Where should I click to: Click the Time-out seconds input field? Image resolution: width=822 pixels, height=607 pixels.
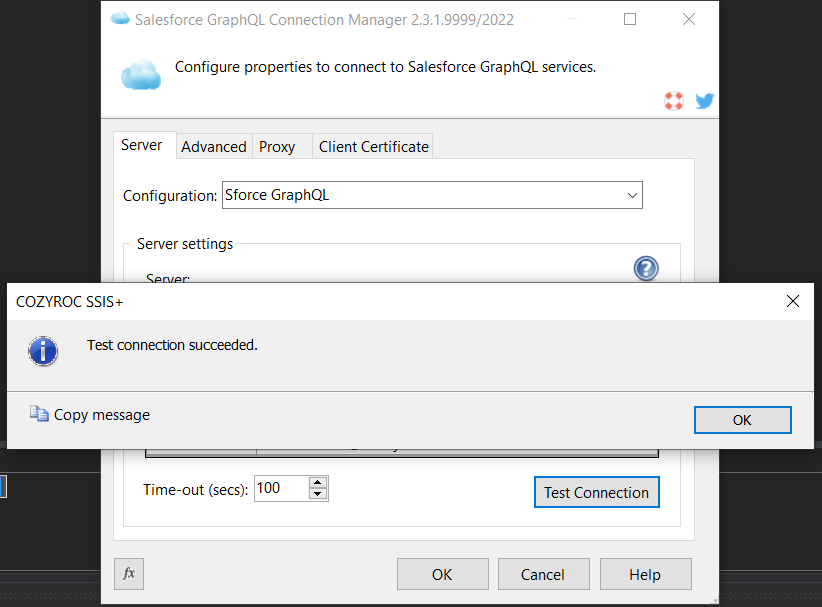[281, 489]
